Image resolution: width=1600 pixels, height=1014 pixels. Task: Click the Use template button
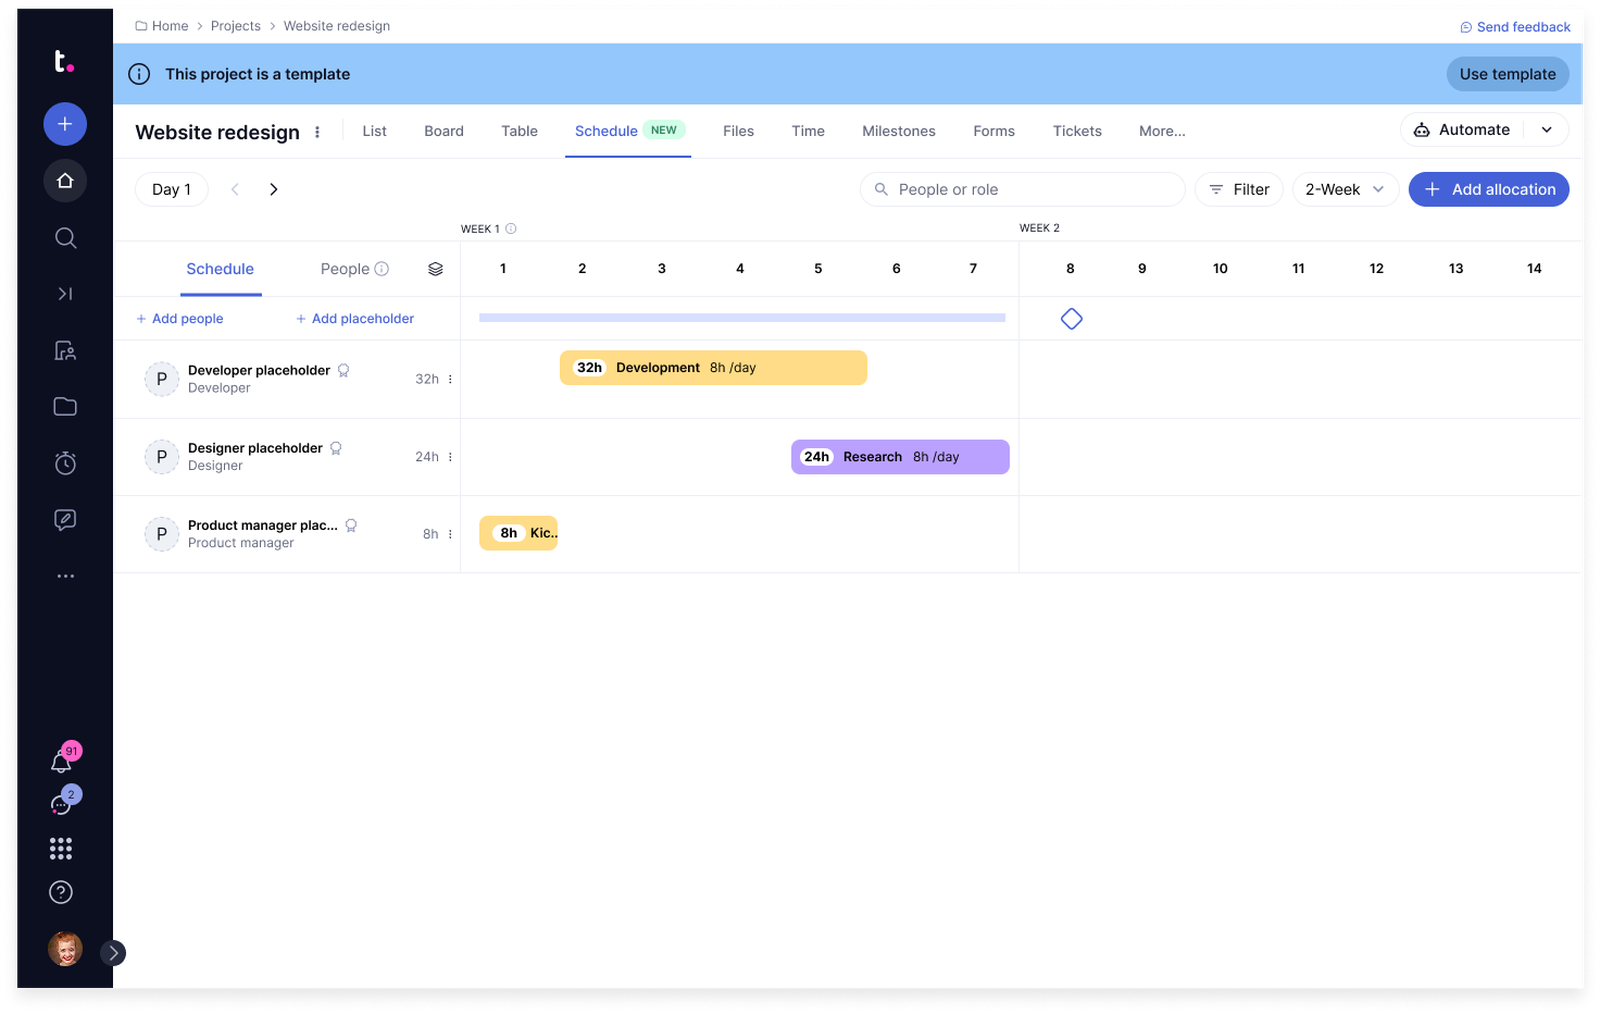tap(1507, 74)
